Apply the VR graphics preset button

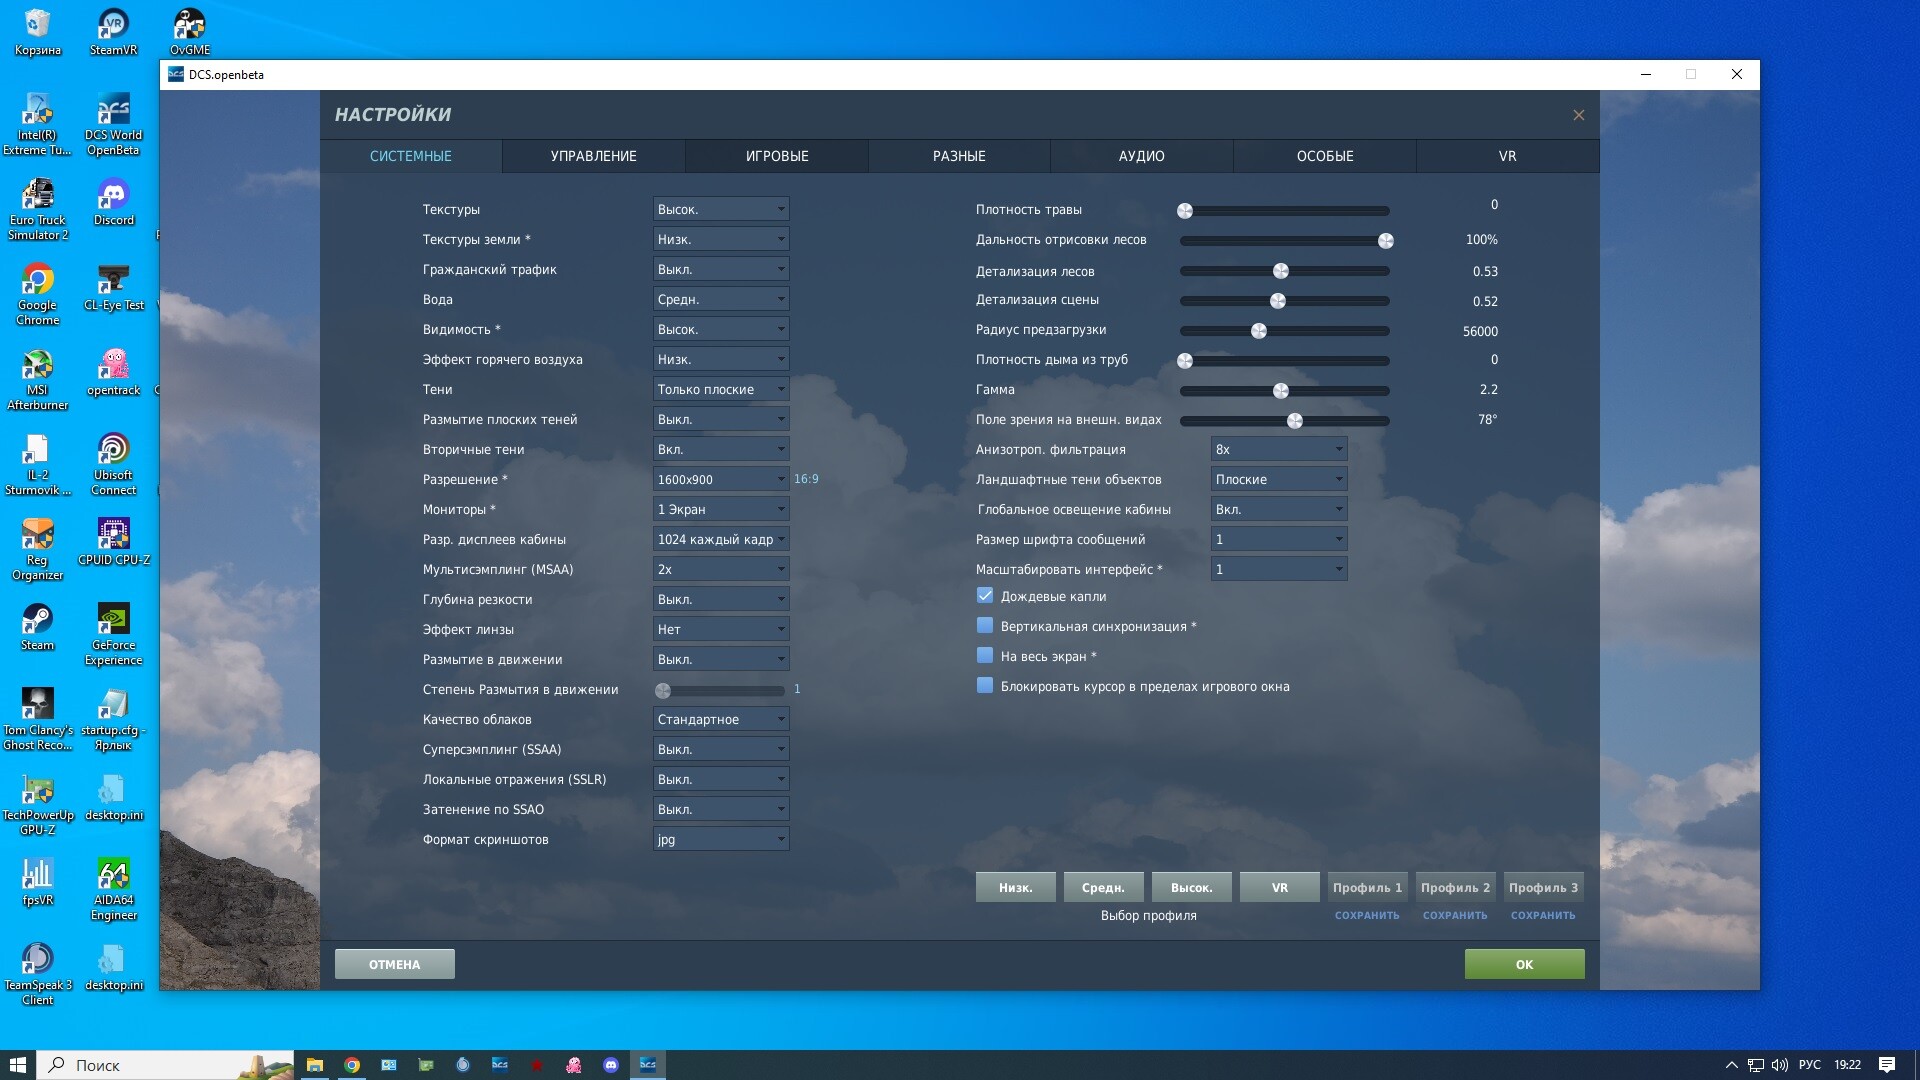click(x=1279, y=887)
